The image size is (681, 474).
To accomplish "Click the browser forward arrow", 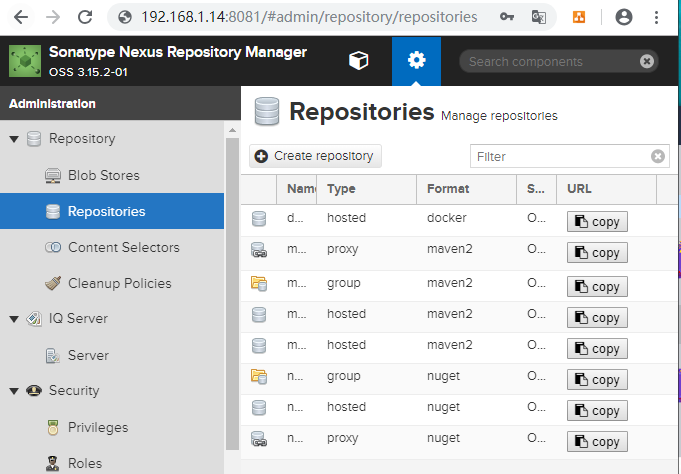I will point(53,17).
